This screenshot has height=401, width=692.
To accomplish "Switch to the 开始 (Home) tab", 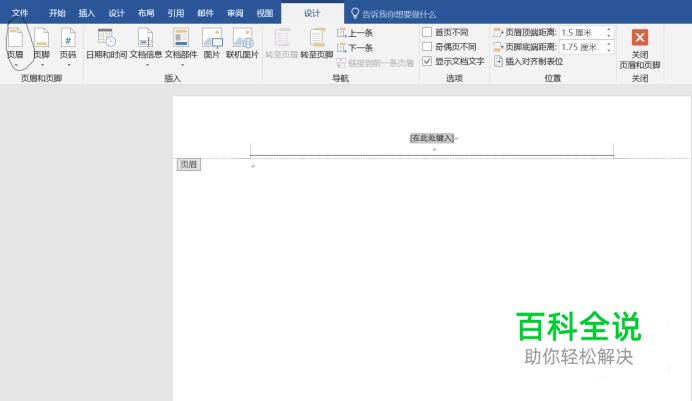I will (57, 13).
